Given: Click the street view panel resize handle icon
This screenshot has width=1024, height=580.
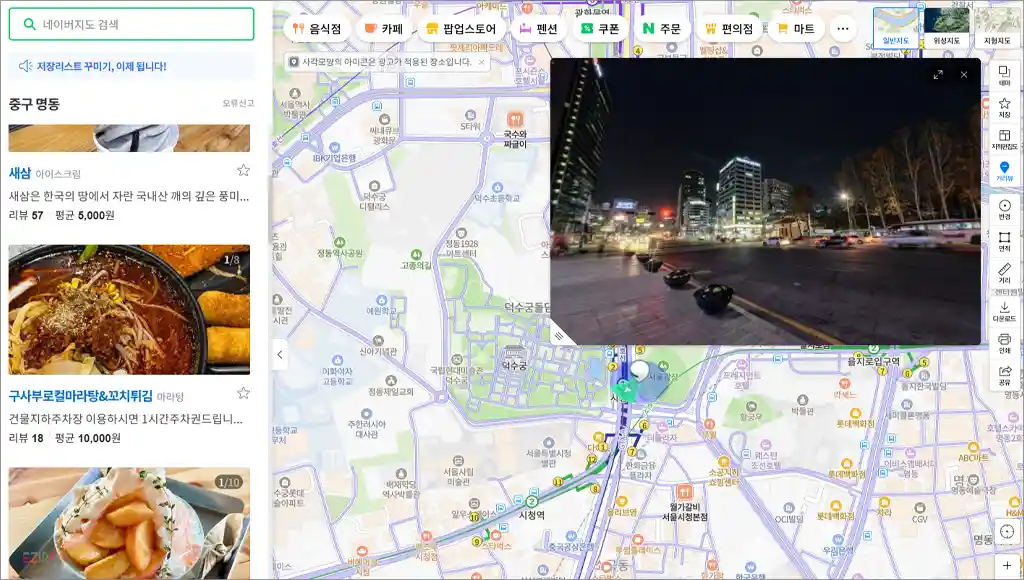Looking at the screenshot, I should click(559, 336).
